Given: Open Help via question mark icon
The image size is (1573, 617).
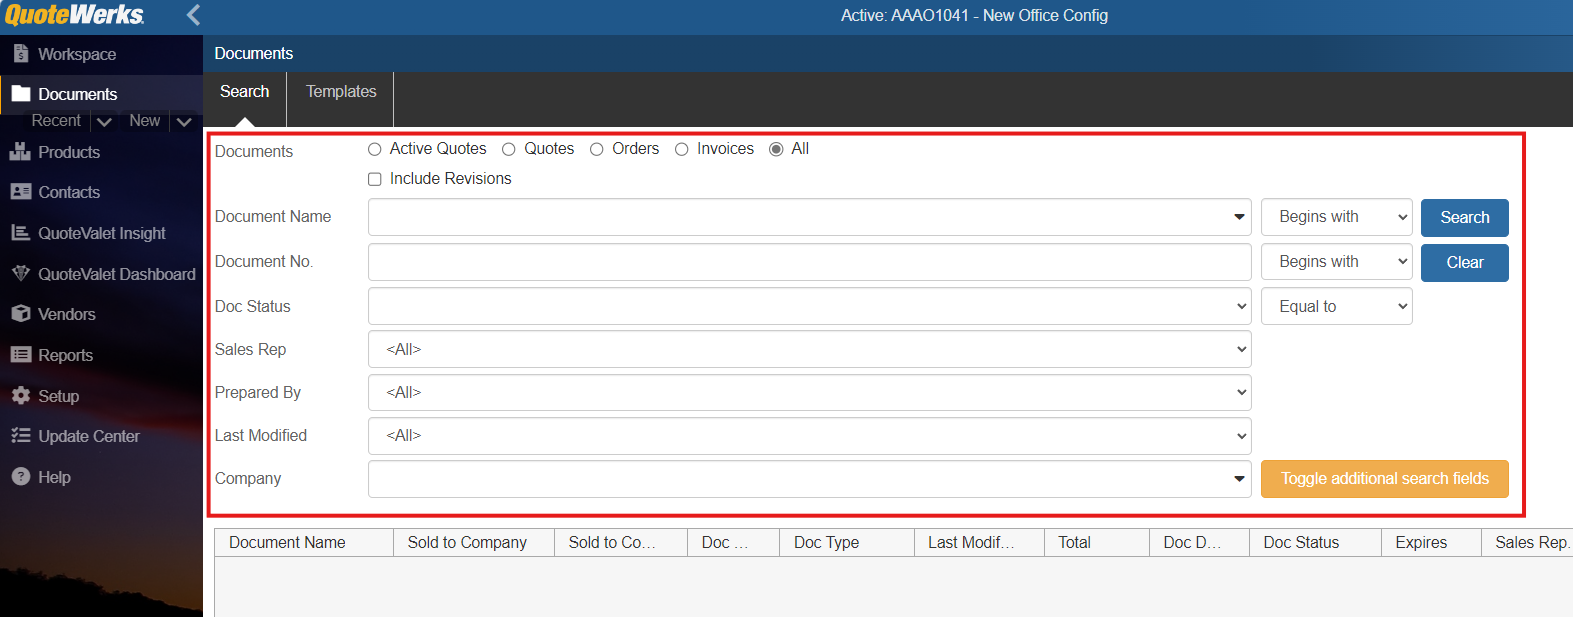Looking at the screenshot, I should pos(20,477).
